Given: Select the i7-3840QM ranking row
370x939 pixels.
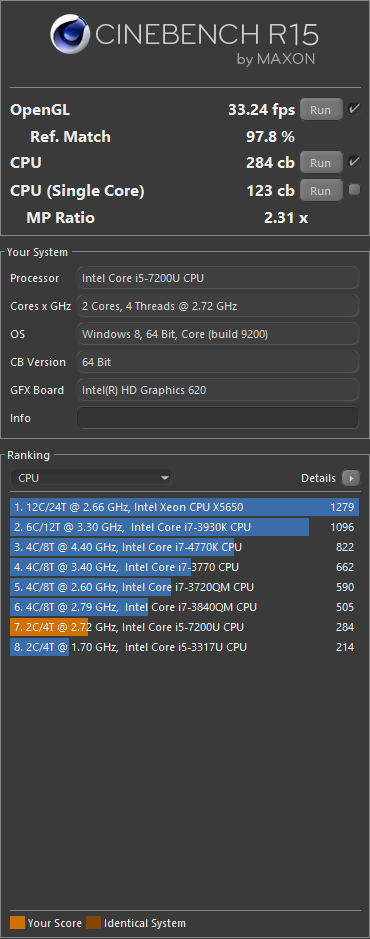Looking at the screenshot, I should [x=184, y=607].
